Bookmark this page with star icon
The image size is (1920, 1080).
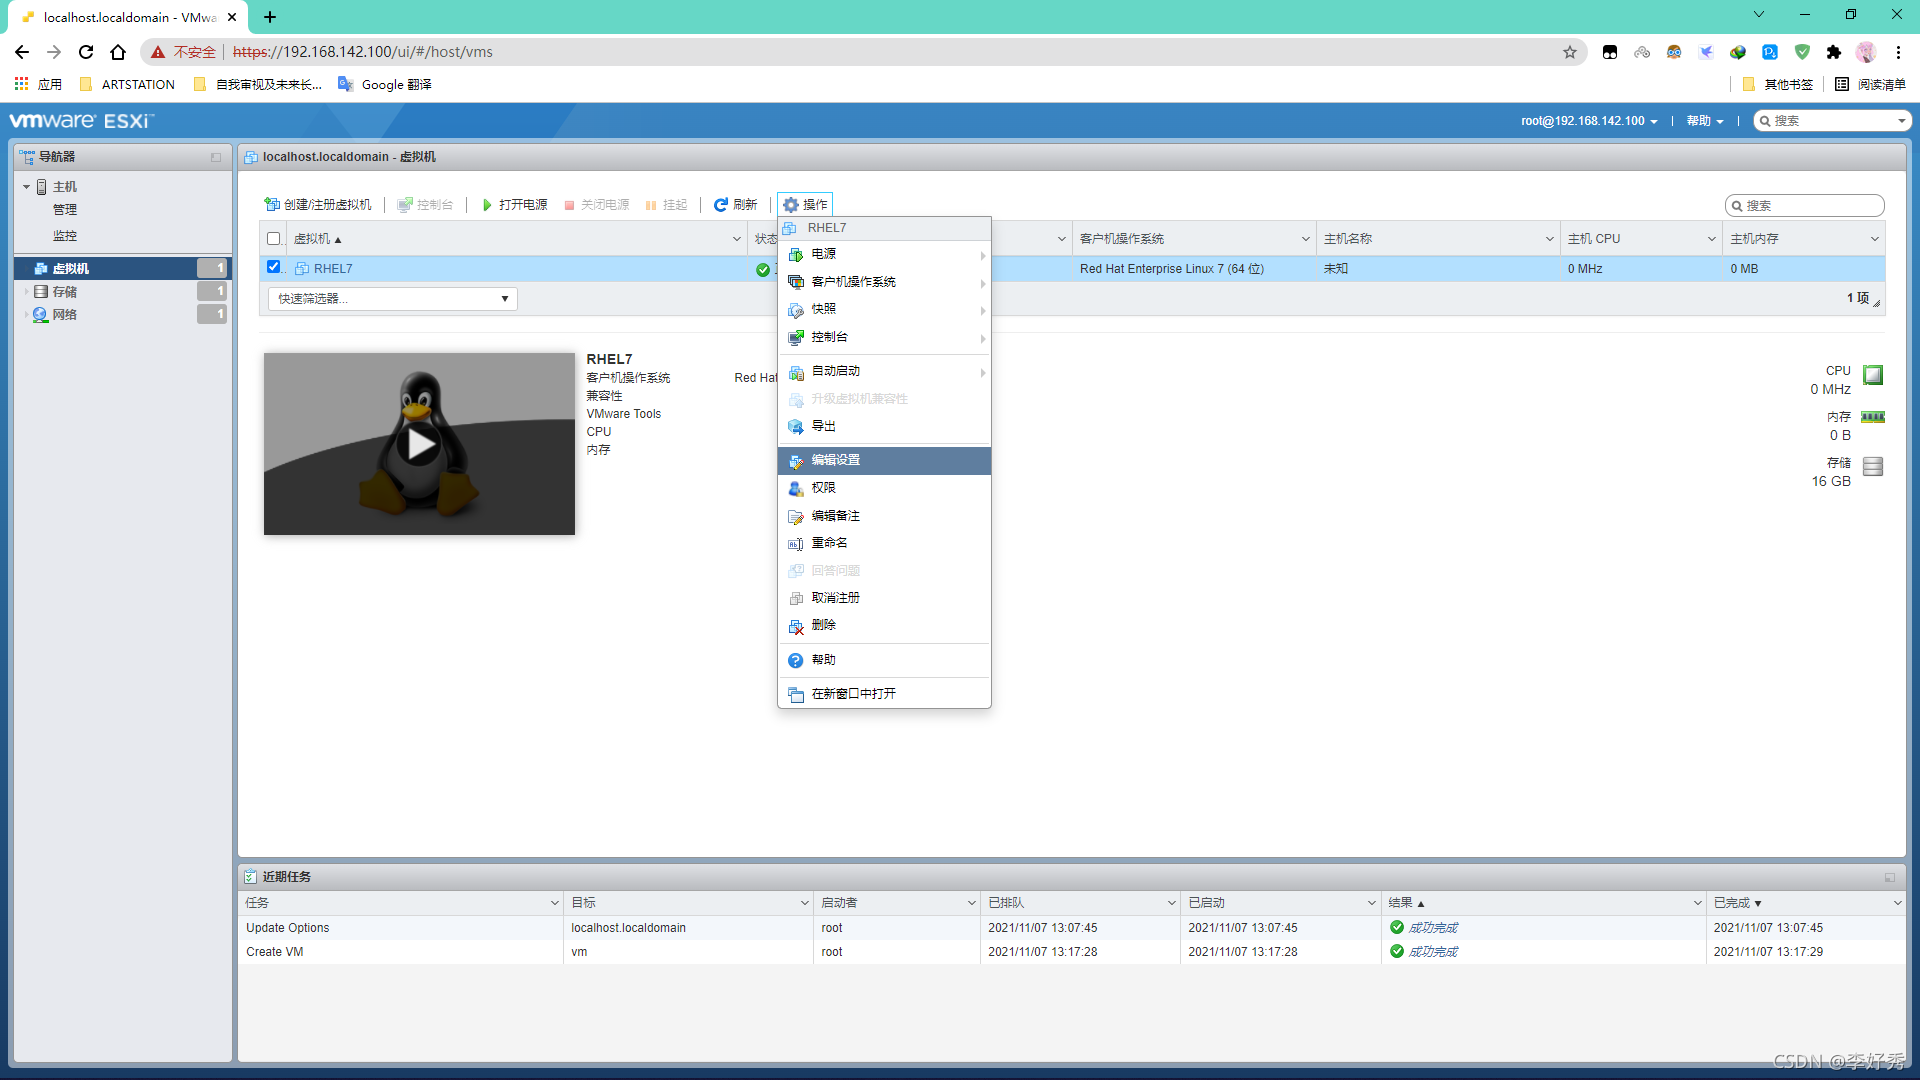pos(1570,52)
